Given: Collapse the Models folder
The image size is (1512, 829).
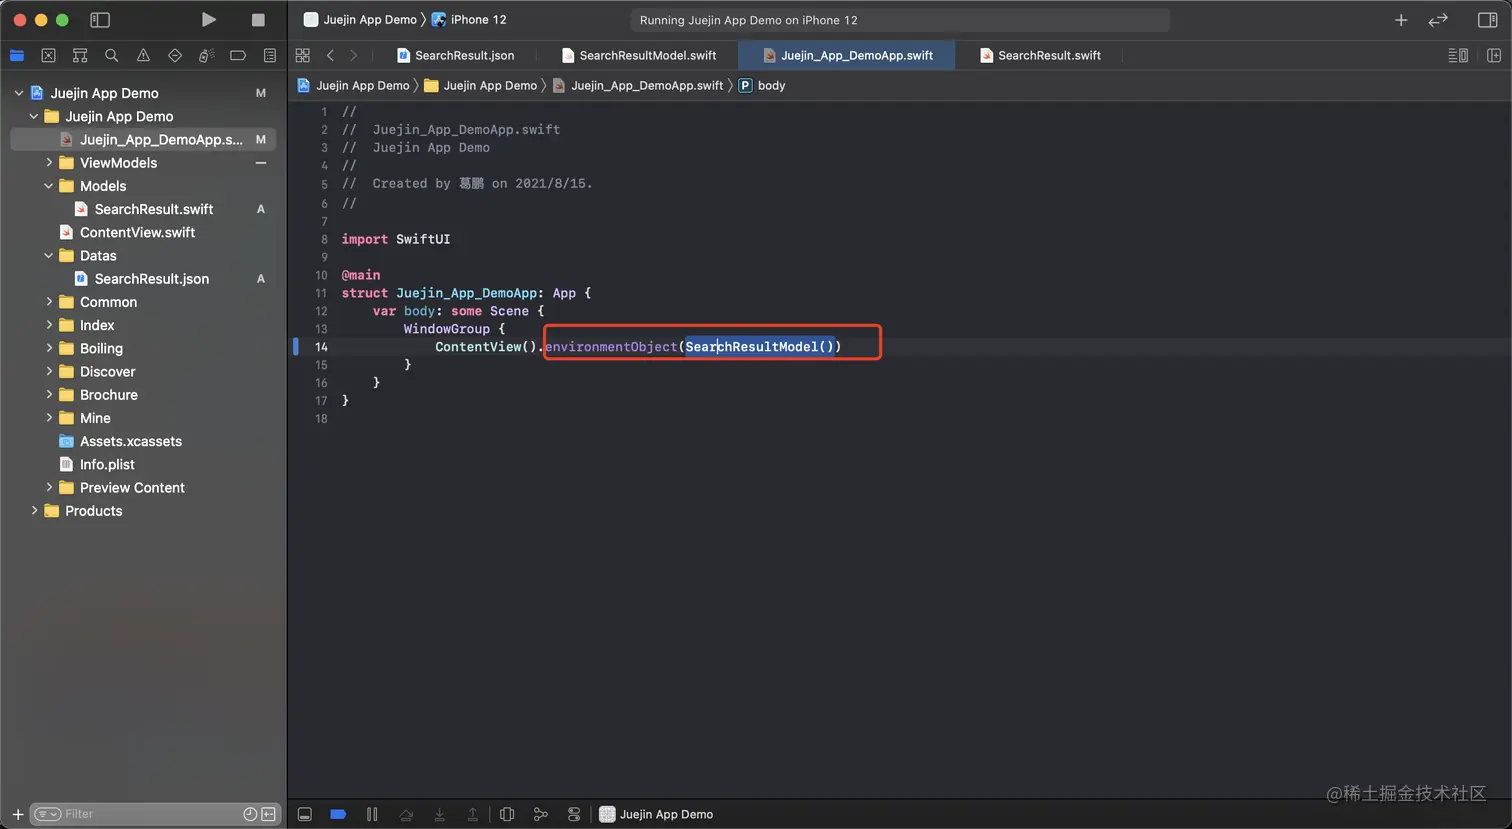Looking at the screenshot, I should click(48, 186).
